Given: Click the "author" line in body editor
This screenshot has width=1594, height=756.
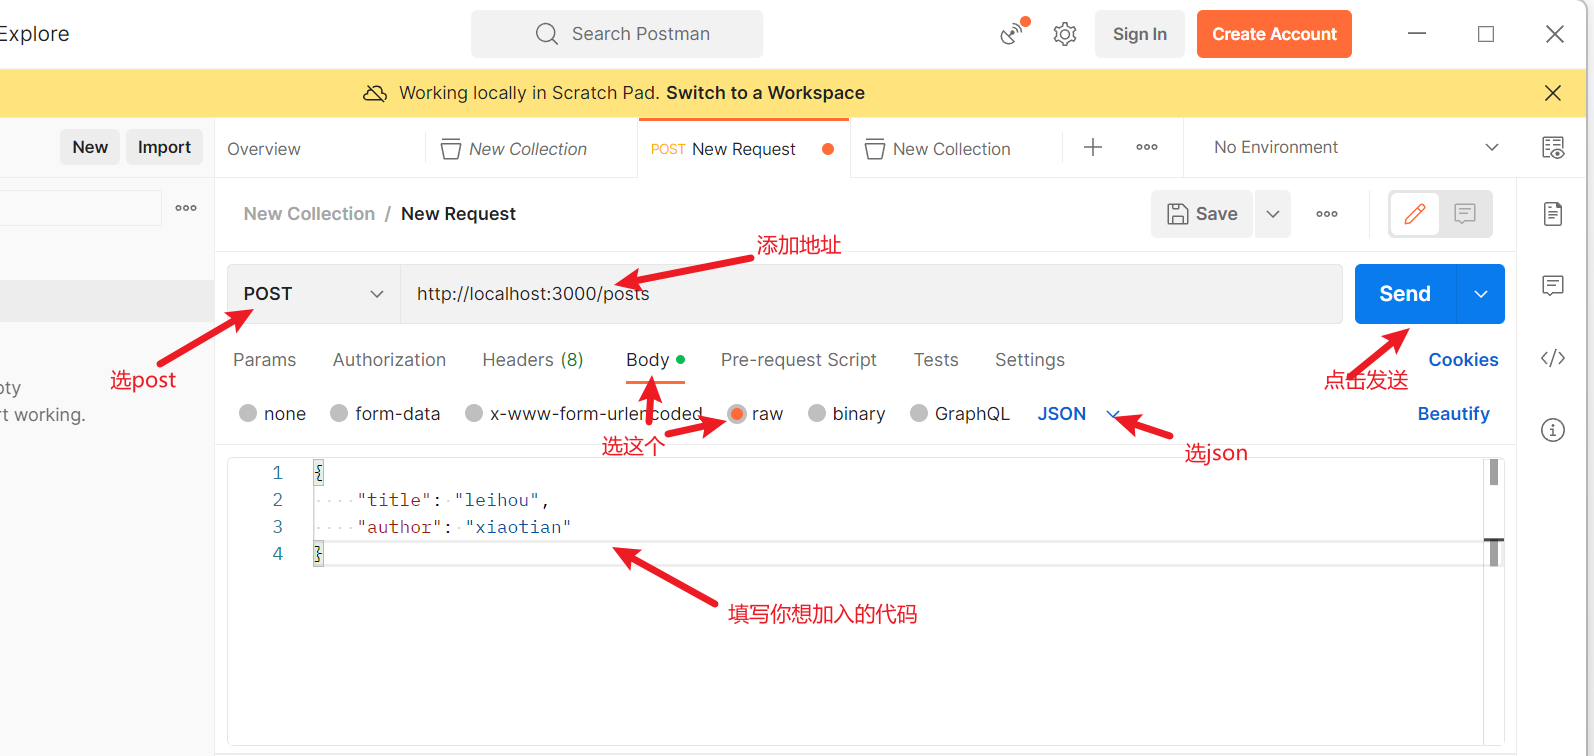Looking at the screenshot, I should (x=464, y=527).
